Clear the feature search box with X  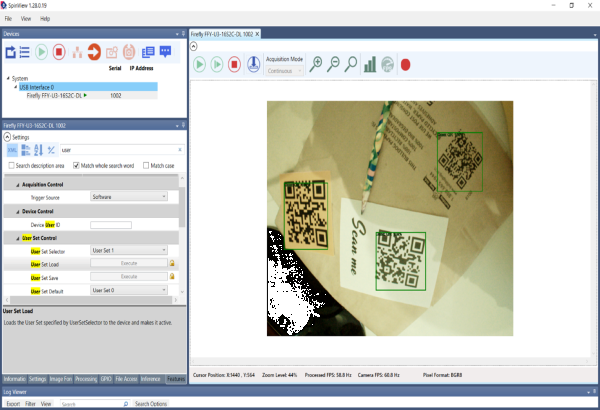point(180,150)
